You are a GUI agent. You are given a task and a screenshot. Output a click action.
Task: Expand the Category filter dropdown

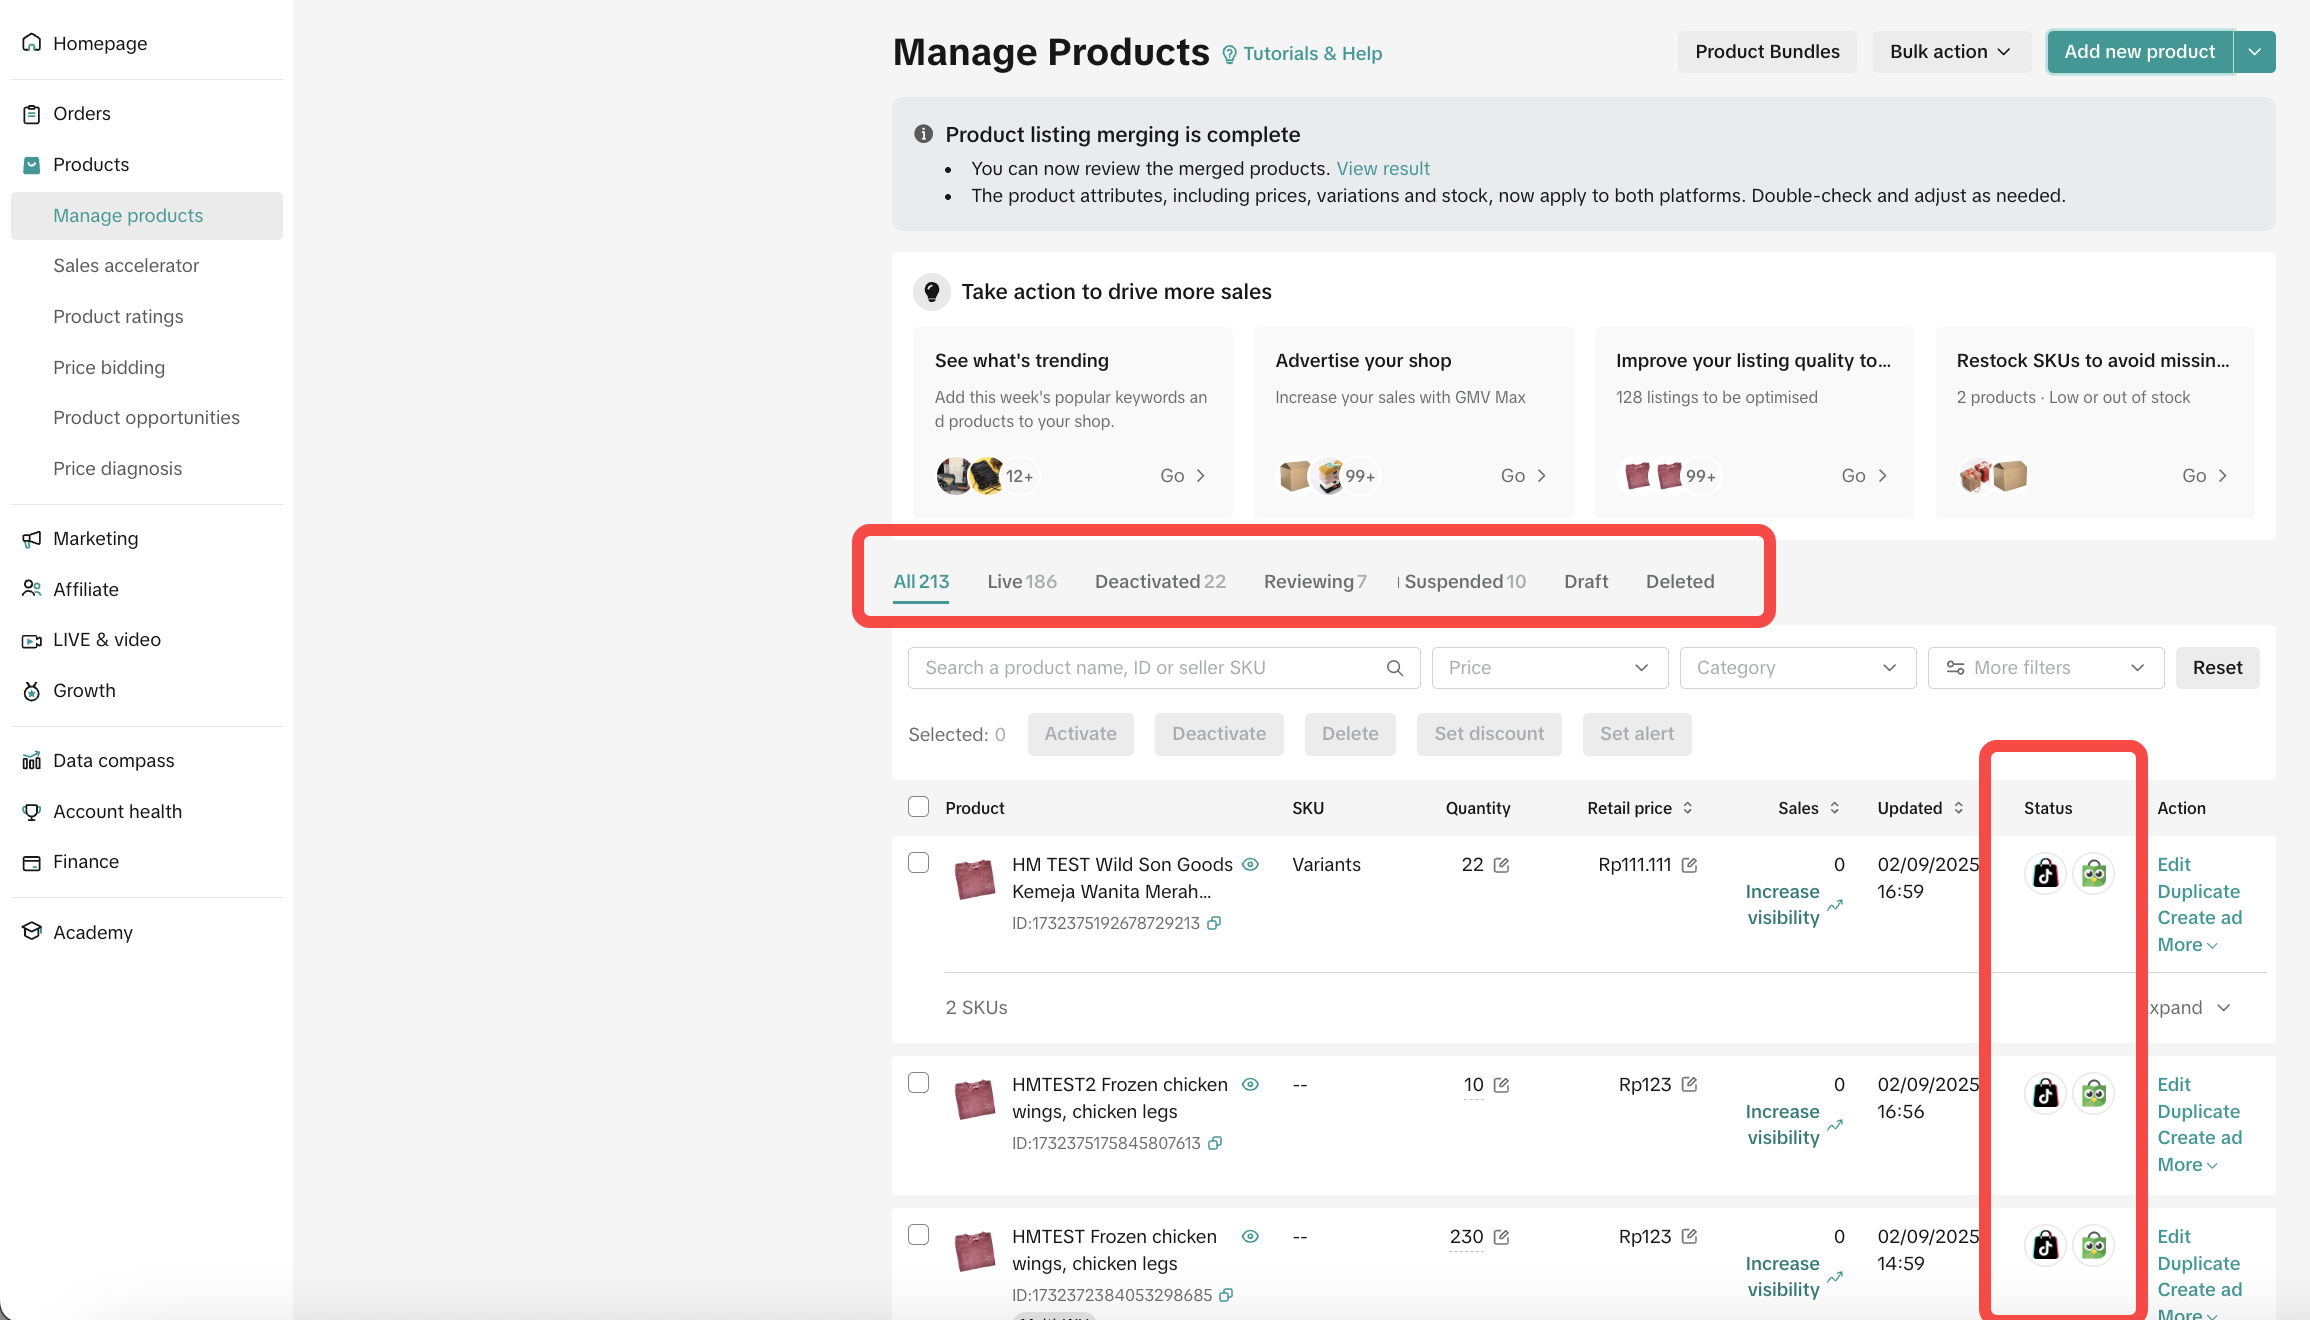click(x=1797, y=668)
